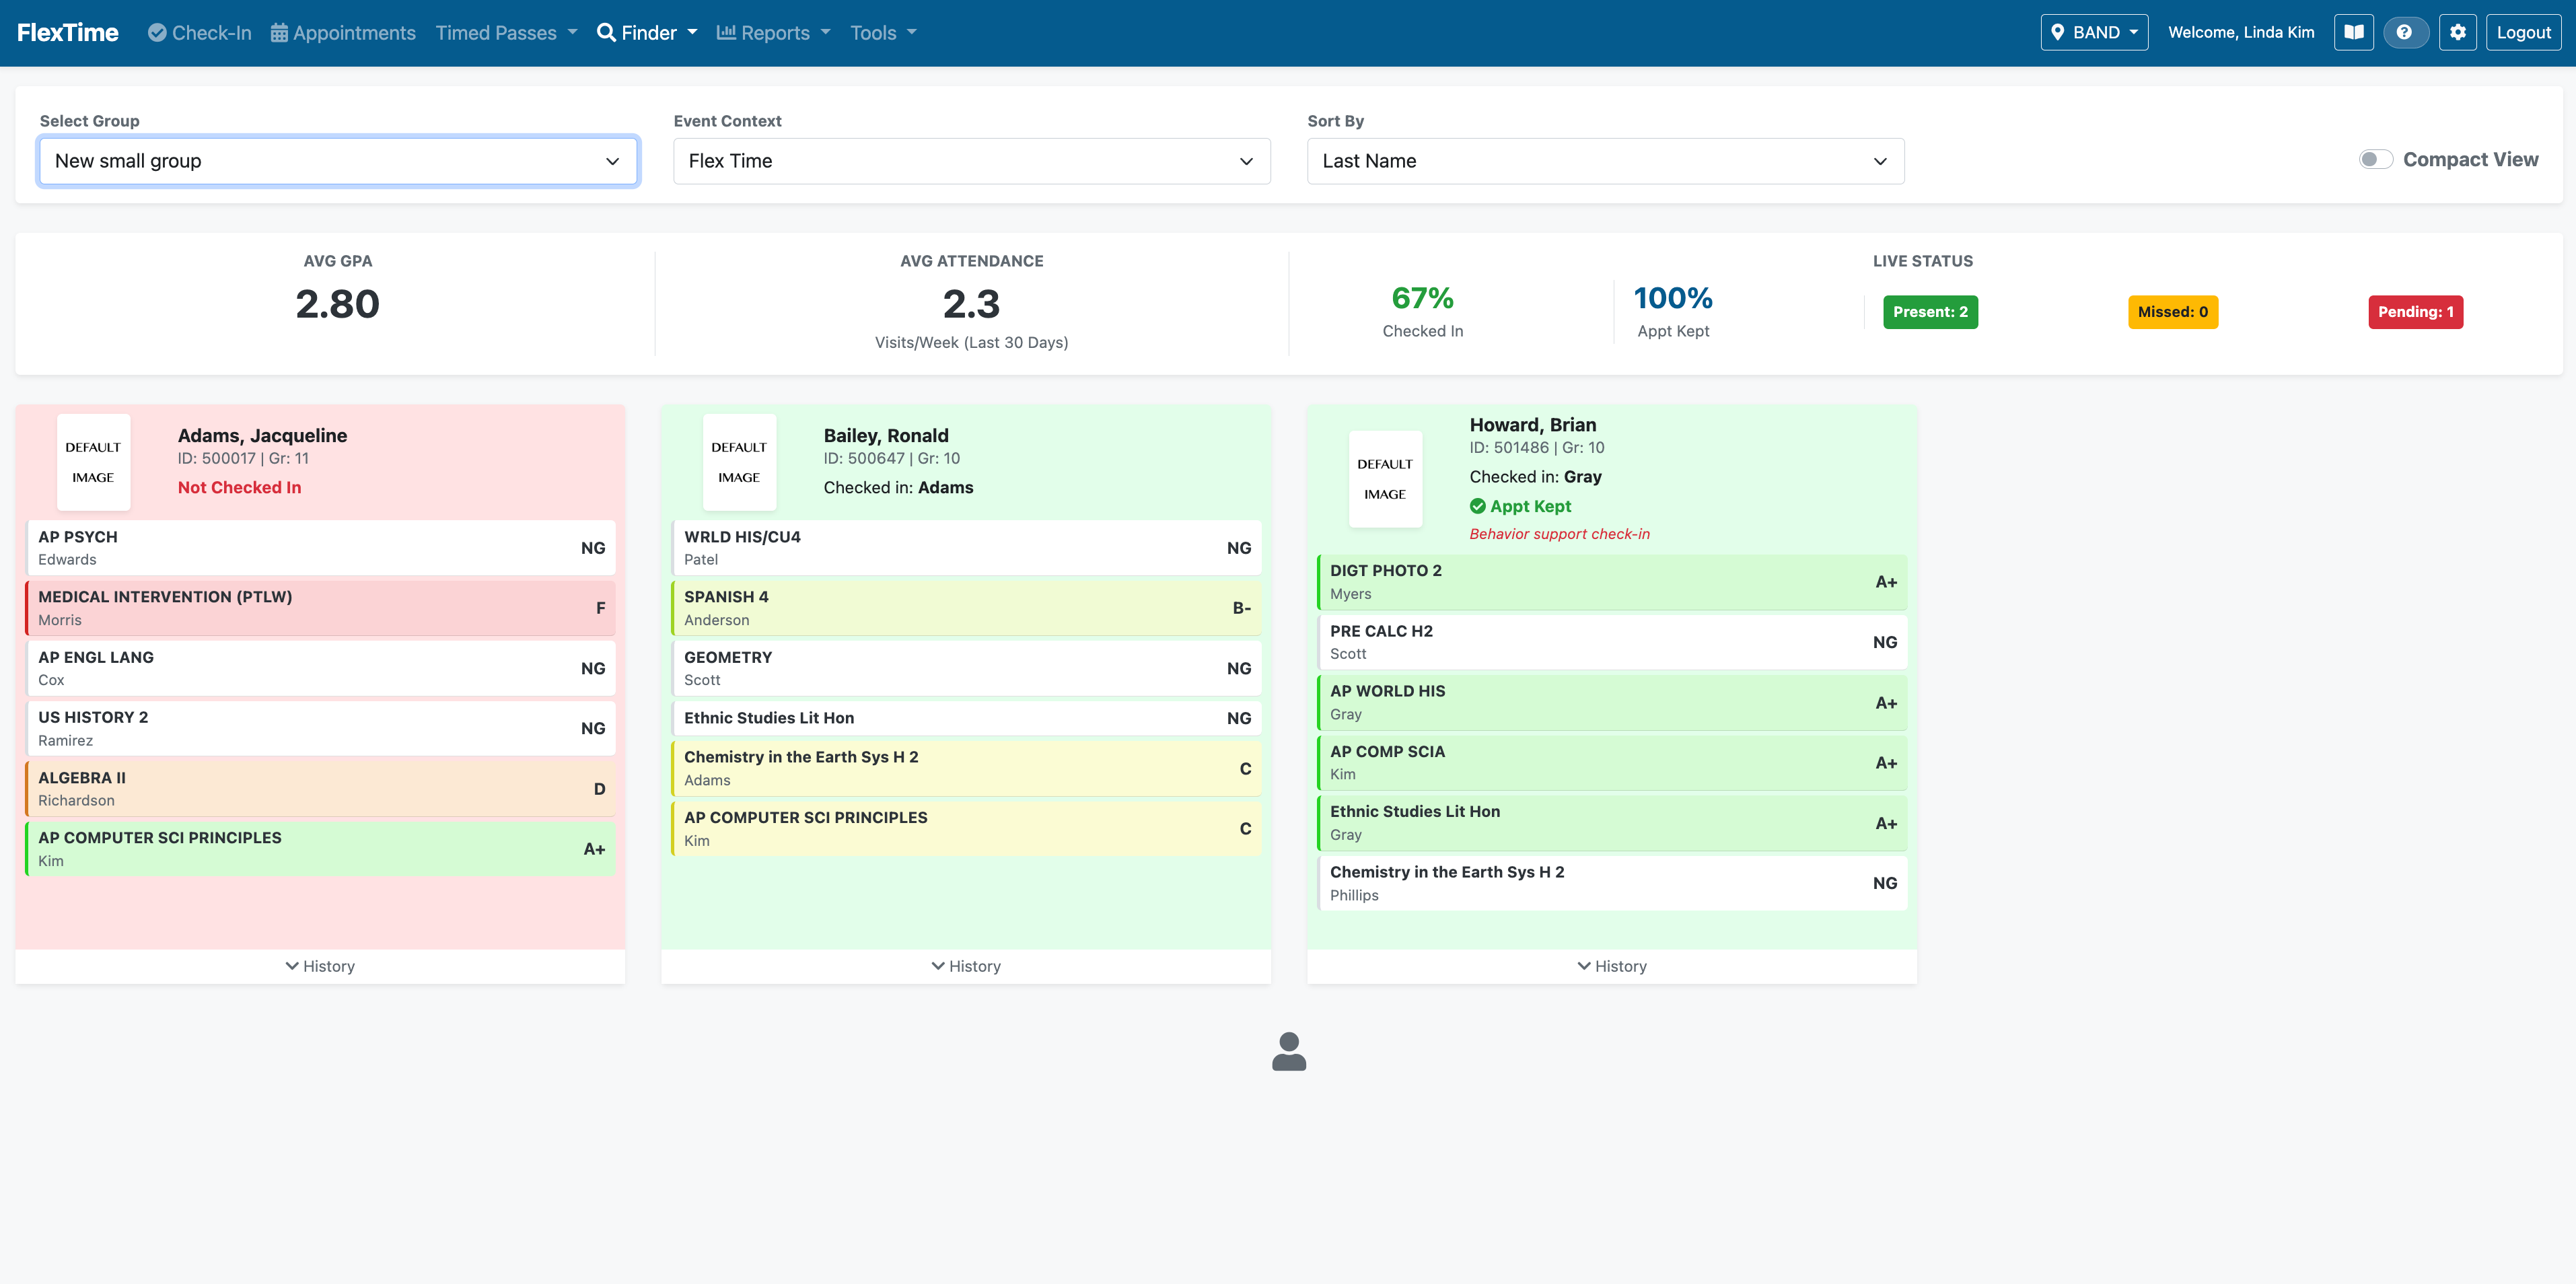The width and height of the screenshot is (2576, 1284).
Task: Click the Adams, Jacqueline name
Action: [262, 435]
